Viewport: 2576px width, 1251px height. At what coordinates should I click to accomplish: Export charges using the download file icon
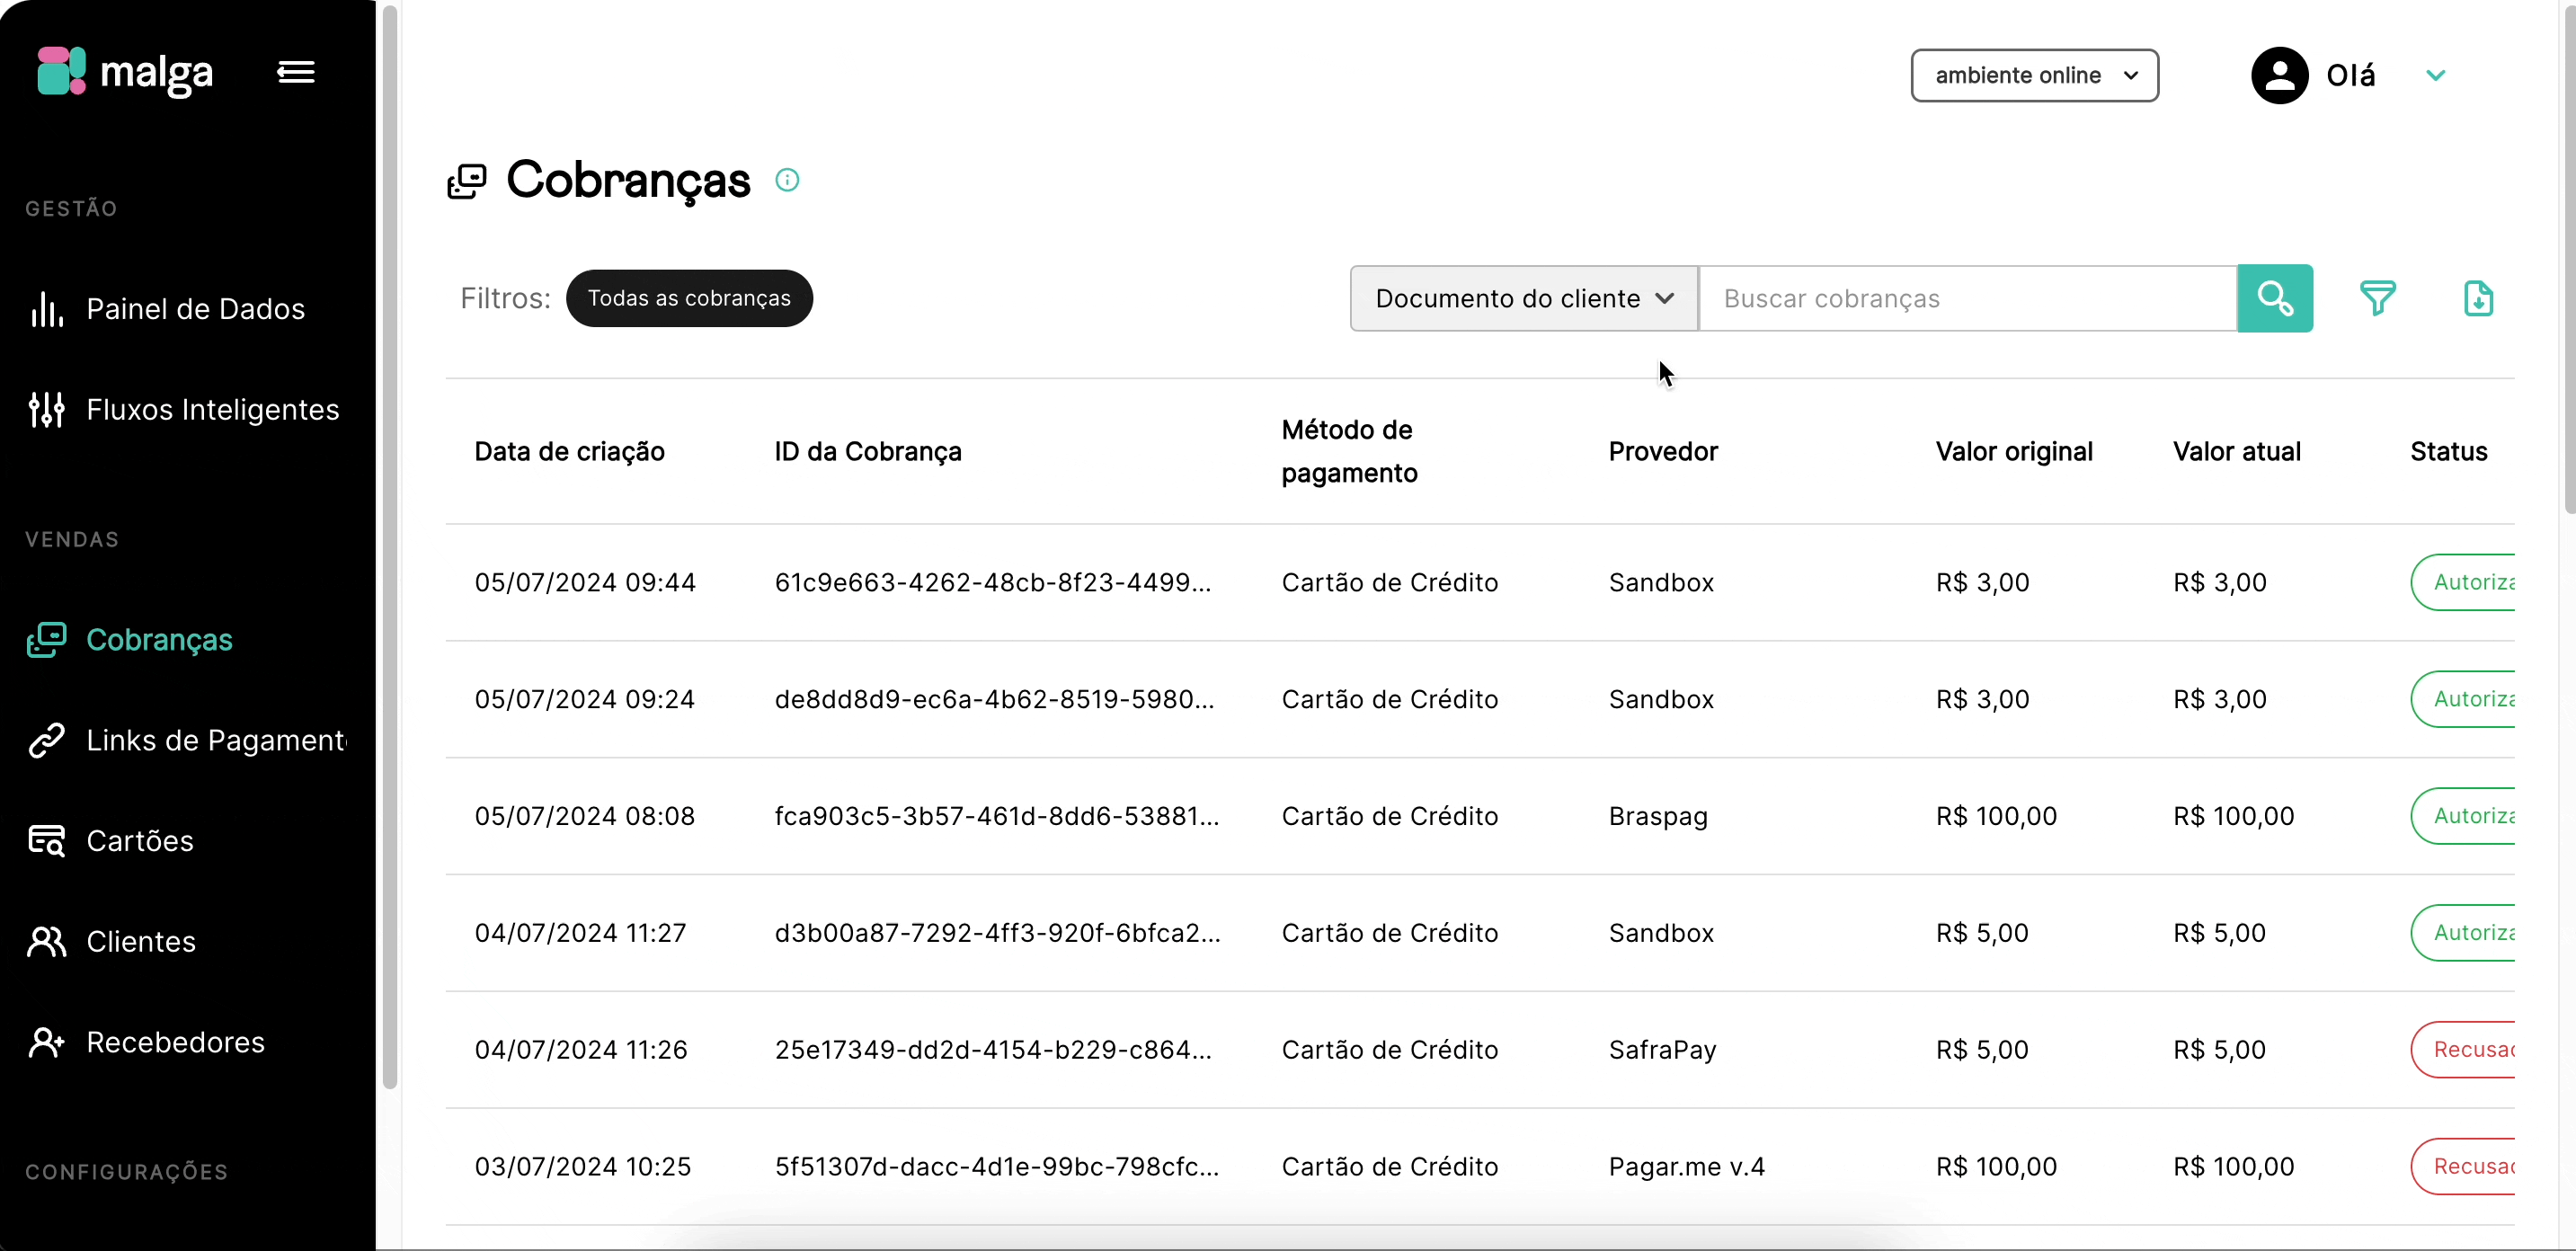click(x=2478, y=298)
